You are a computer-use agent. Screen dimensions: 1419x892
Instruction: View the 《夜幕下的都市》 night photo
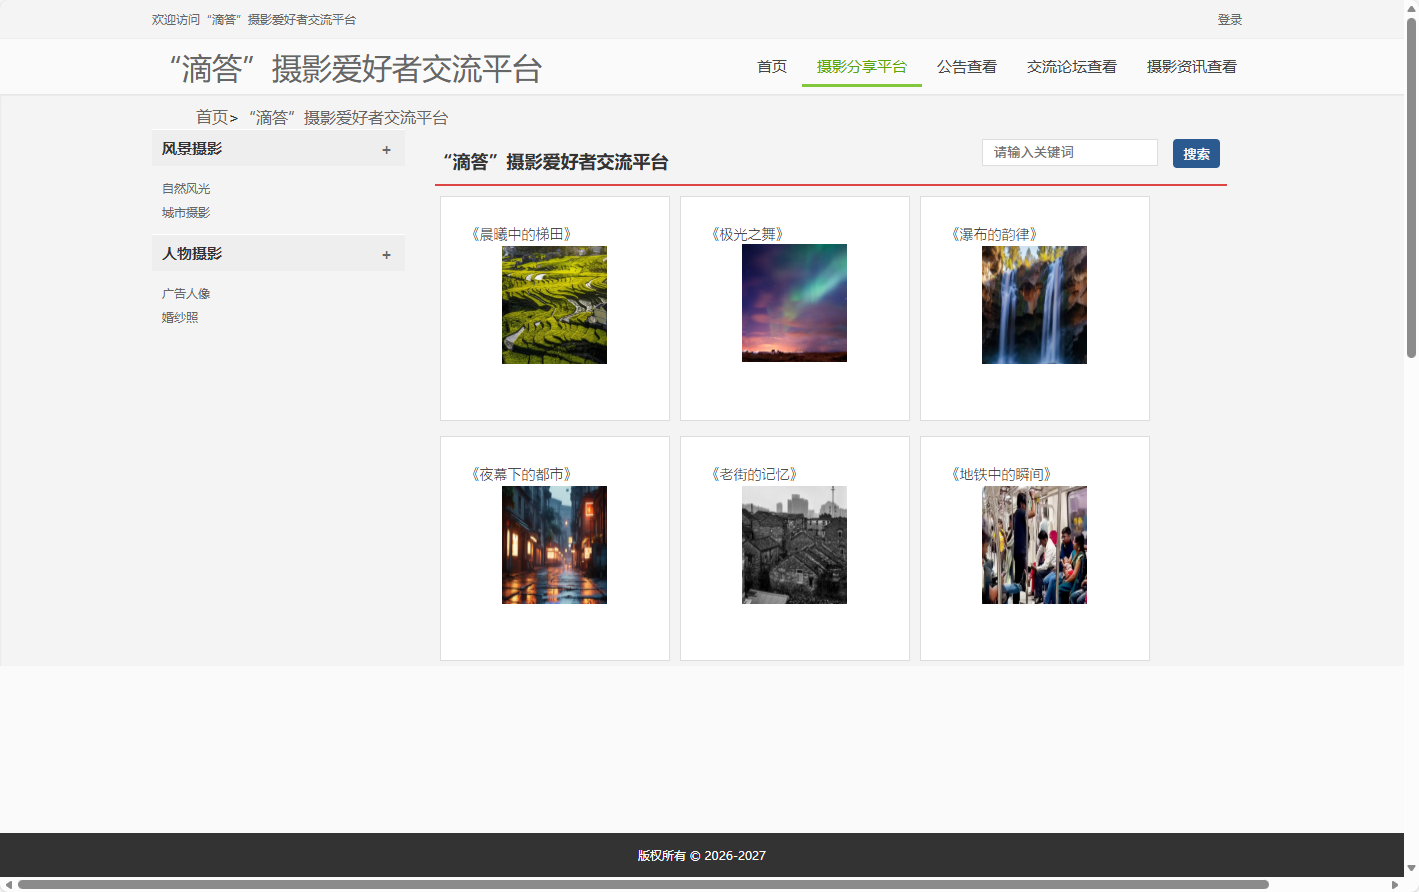pyautogui.click(x=554, y=545)
